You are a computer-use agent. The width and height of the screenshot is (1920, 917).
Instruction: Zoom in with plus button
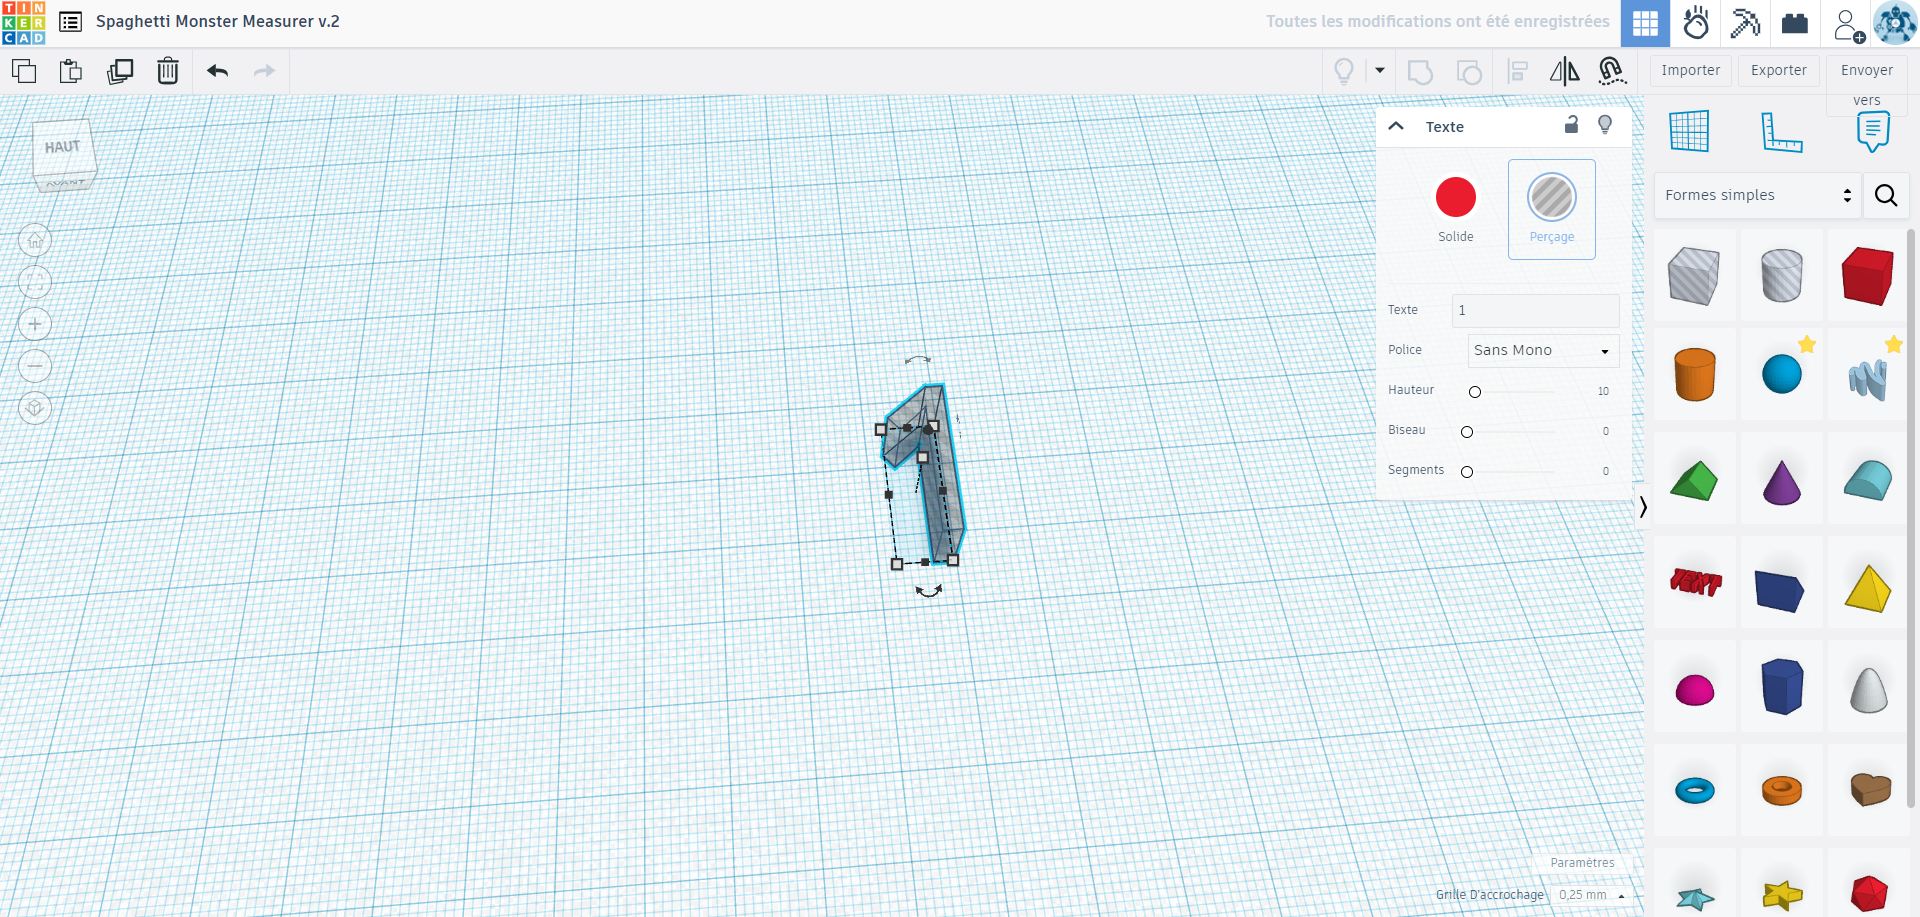35,324
